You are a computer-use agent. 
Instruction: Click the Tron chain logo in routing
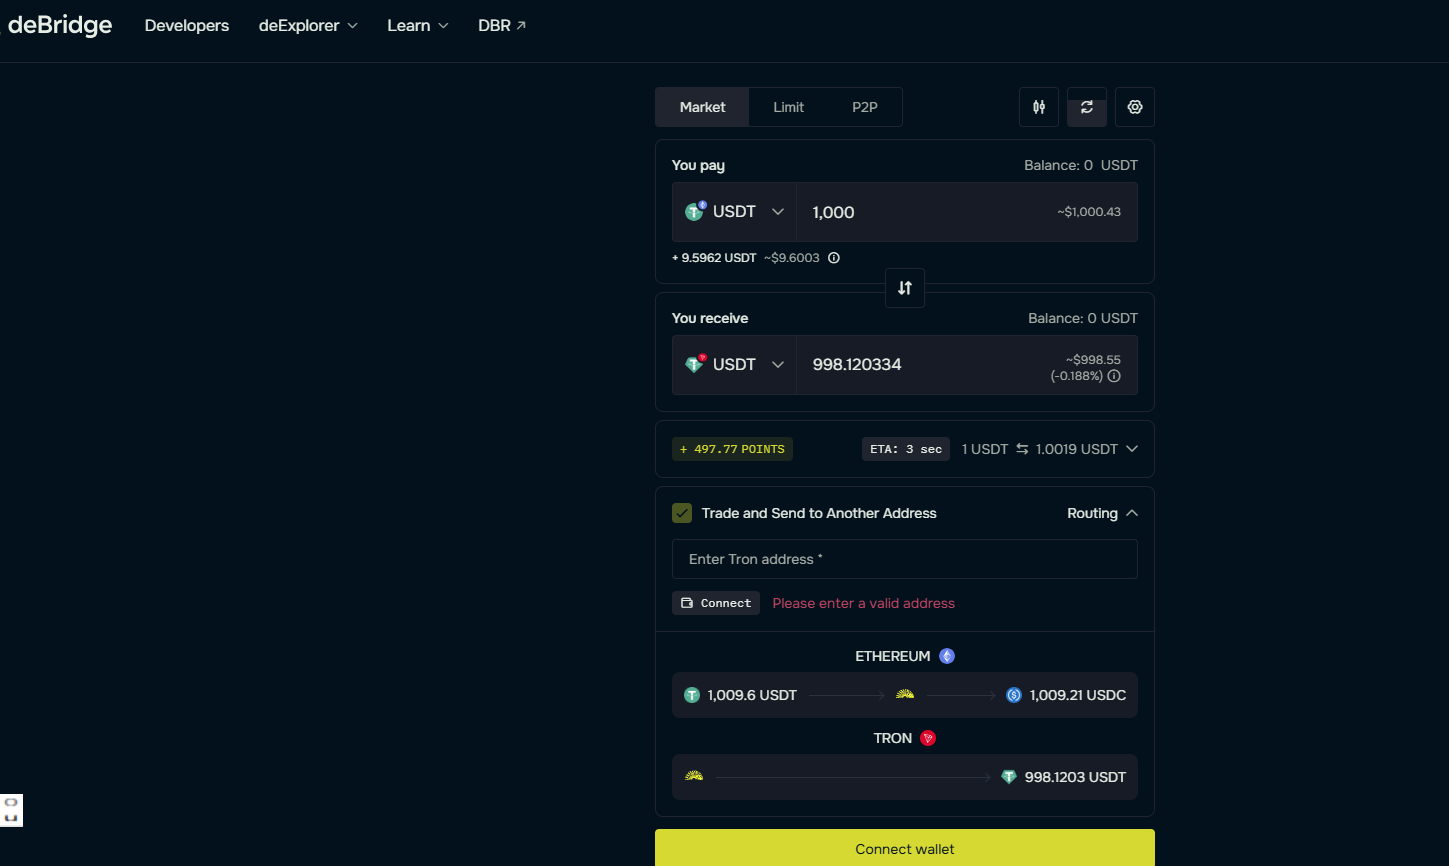pos(928,738)
